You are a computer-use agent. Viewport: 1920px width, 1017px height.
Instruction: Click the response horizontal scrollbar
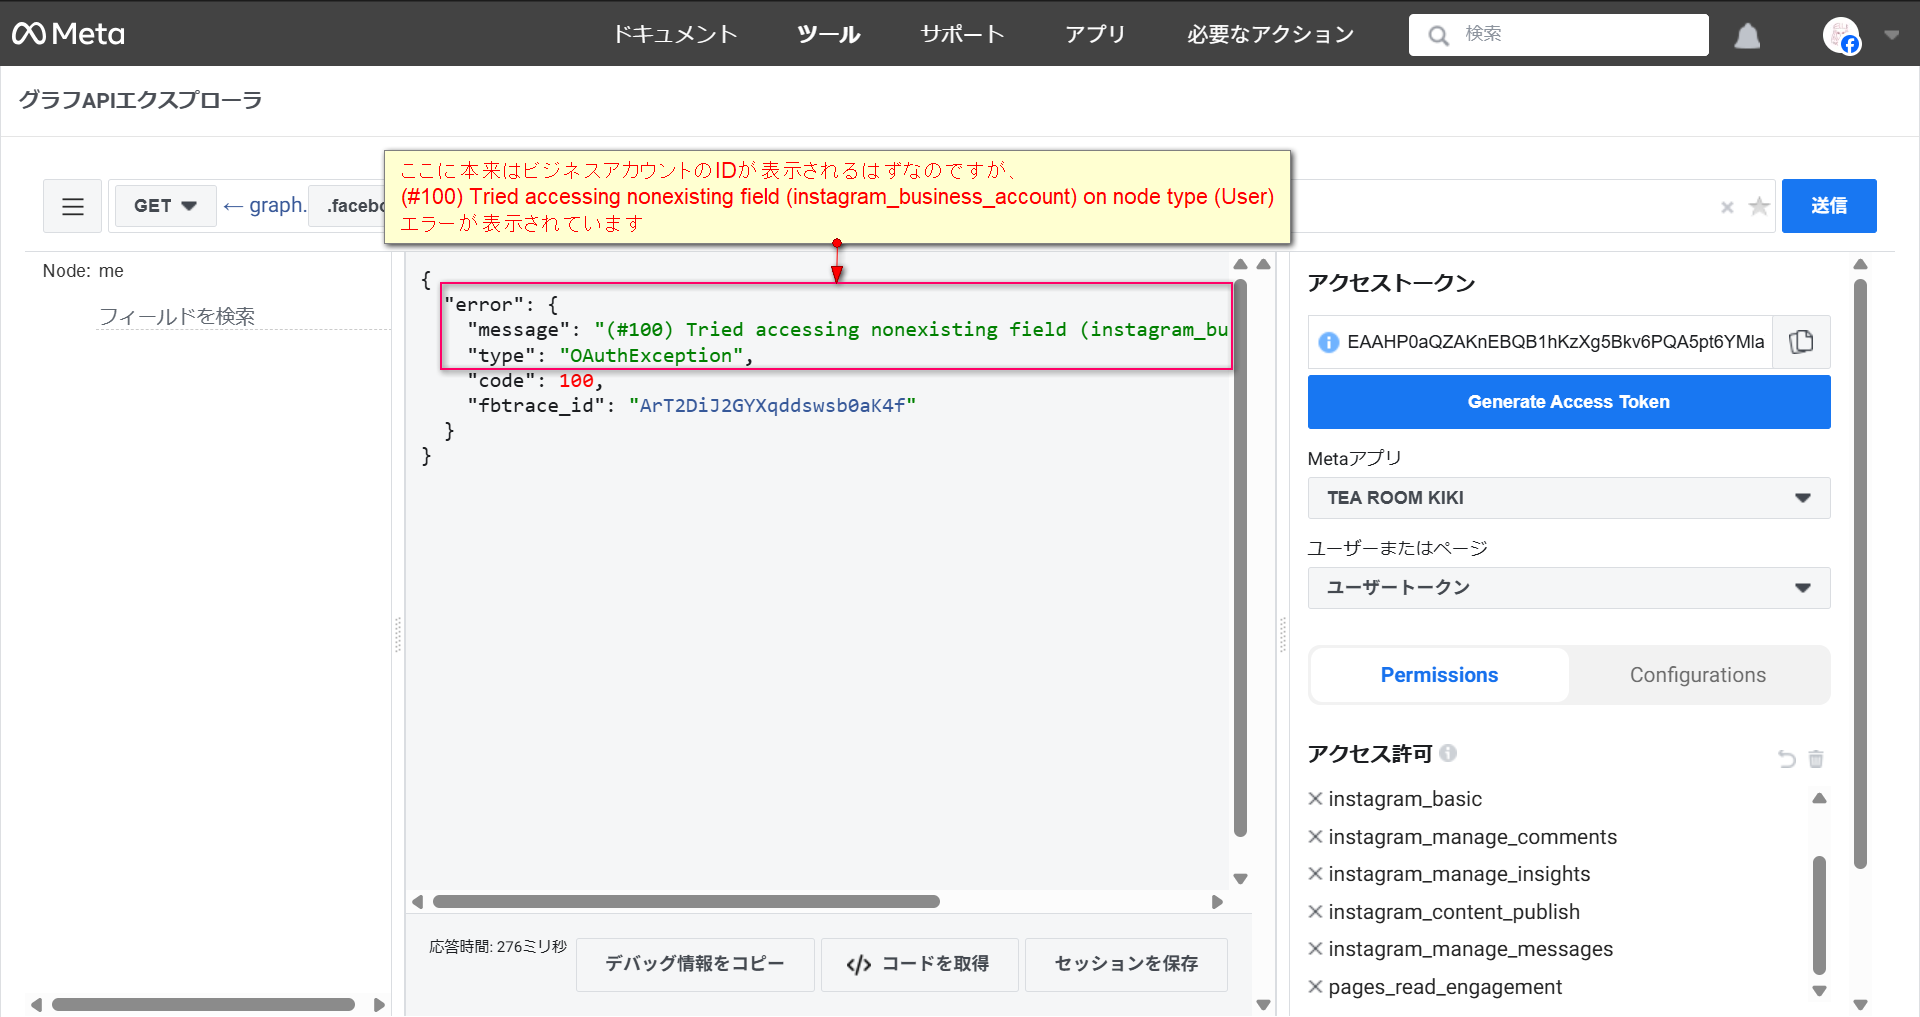point(686,902)
